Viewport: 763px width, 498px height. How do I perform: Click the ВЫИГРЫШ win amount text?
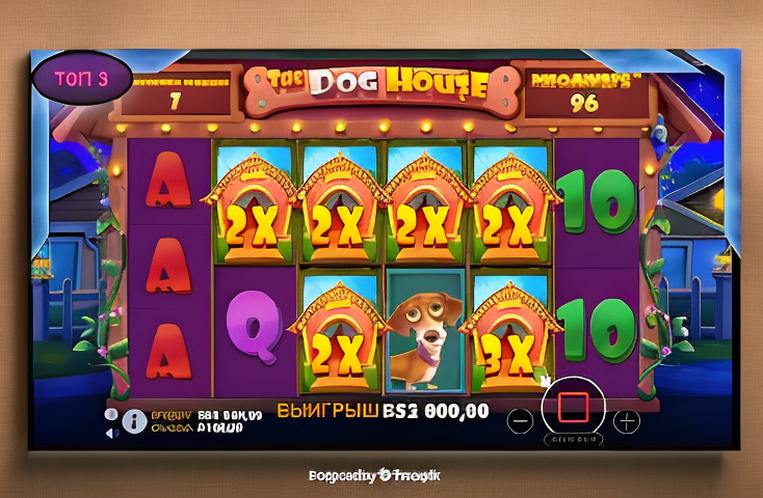pyautogui.click(x=383, y=411)
